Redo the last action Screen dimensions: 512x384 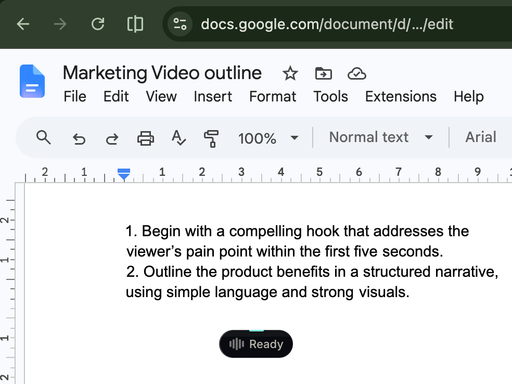(x=112, y=138)
